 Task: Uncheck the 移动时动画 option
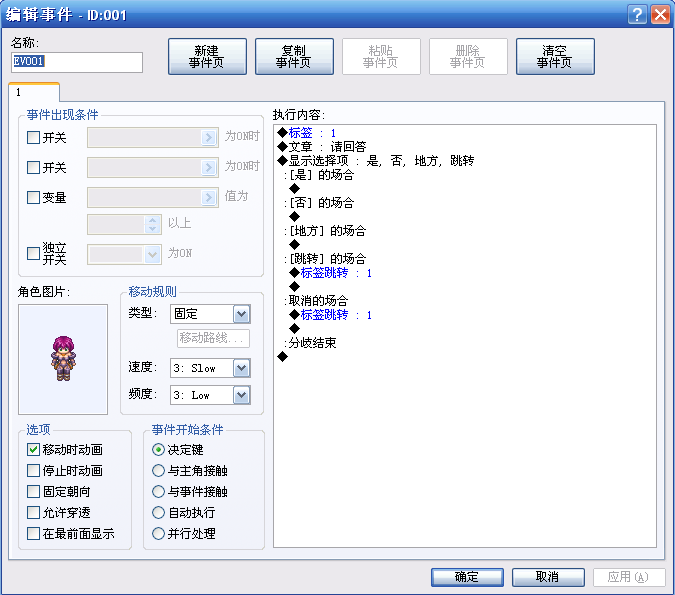pyautogui.click(x=33, y=449)
